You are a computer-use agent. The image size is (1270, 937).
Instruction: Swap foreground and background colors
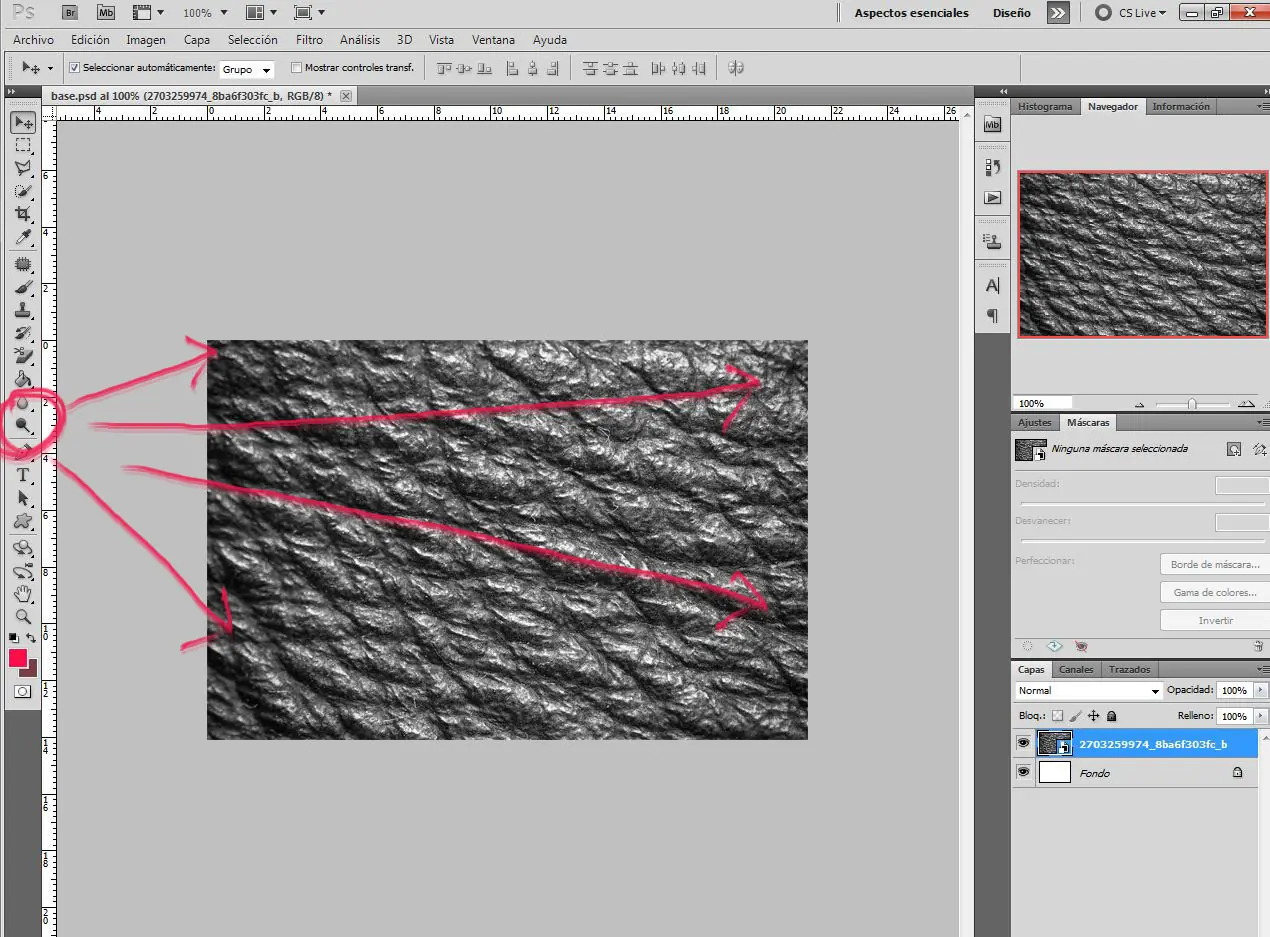coord(31,638)
